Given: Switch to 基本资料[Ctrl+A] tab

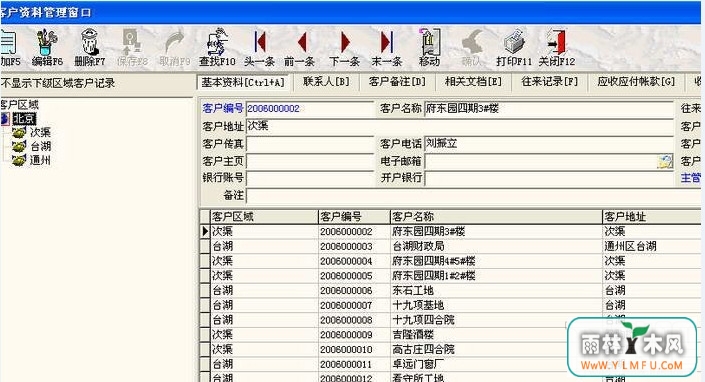Looking at the screenshot, I should pyautogui.click(x=243, y=82).
